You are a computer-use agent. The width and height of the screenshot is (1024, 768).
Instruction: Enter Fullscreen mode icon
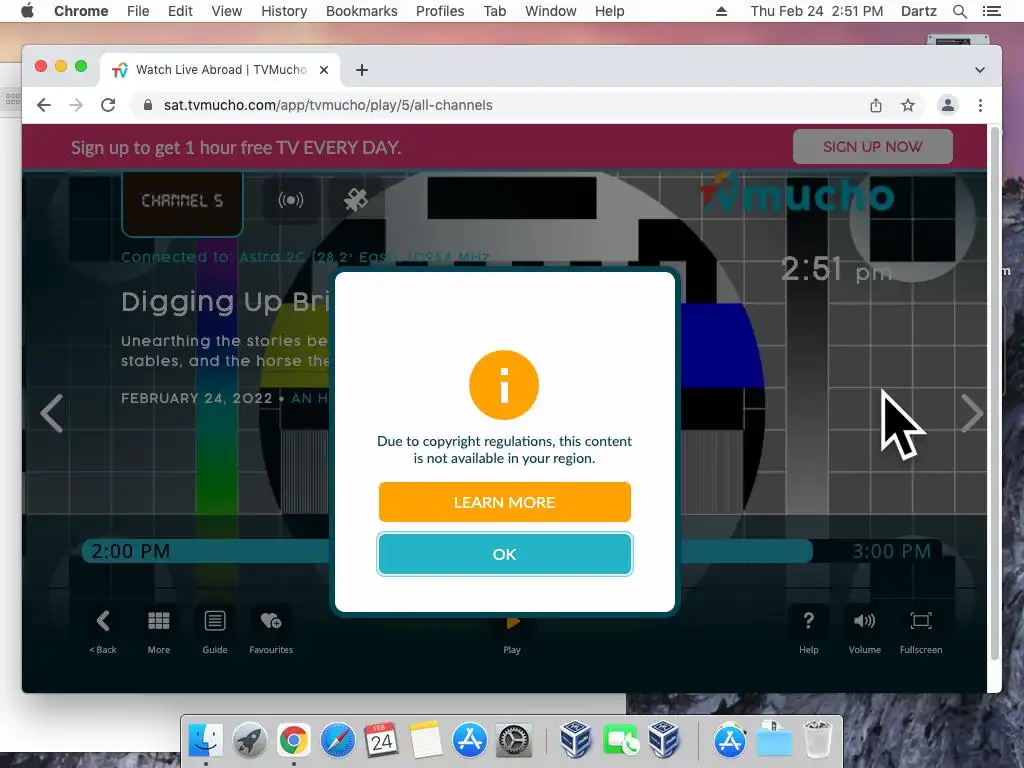pyautogui.click(x=921, y=621)
